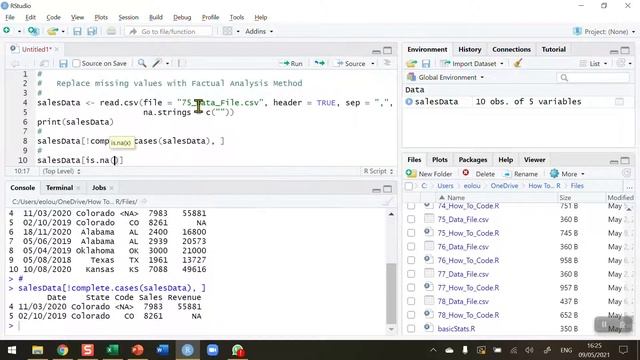Expand the Source button dropdown arrow
This screenshot has width=640, height=360.
coord(373,64)
